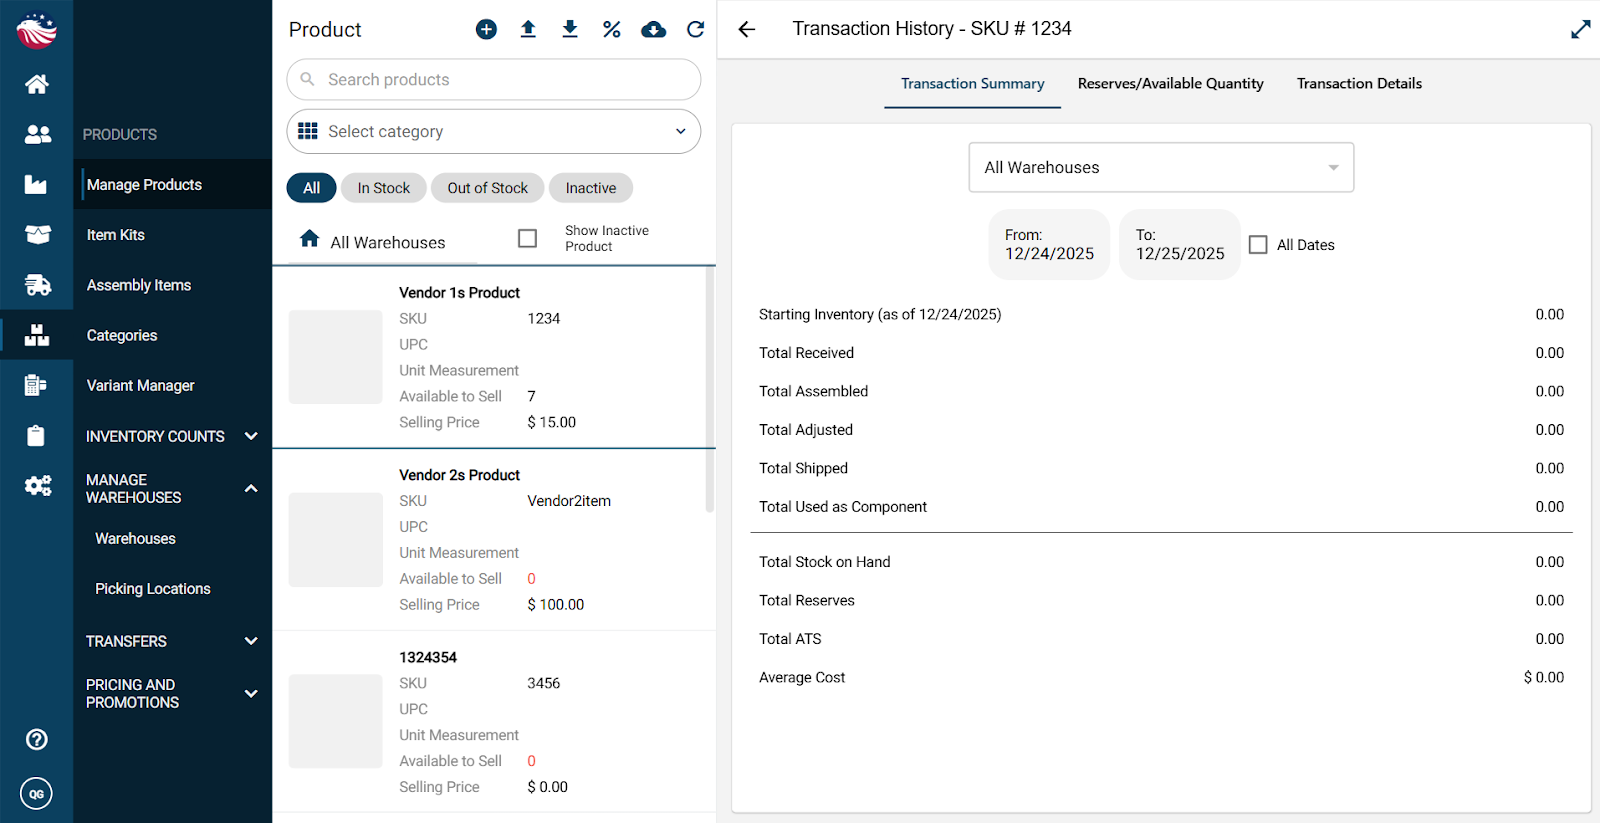The height and width of the screenshot is (823, 1600).
Task: Click the Vendor2item SKU value
Action: pos(569,501)
